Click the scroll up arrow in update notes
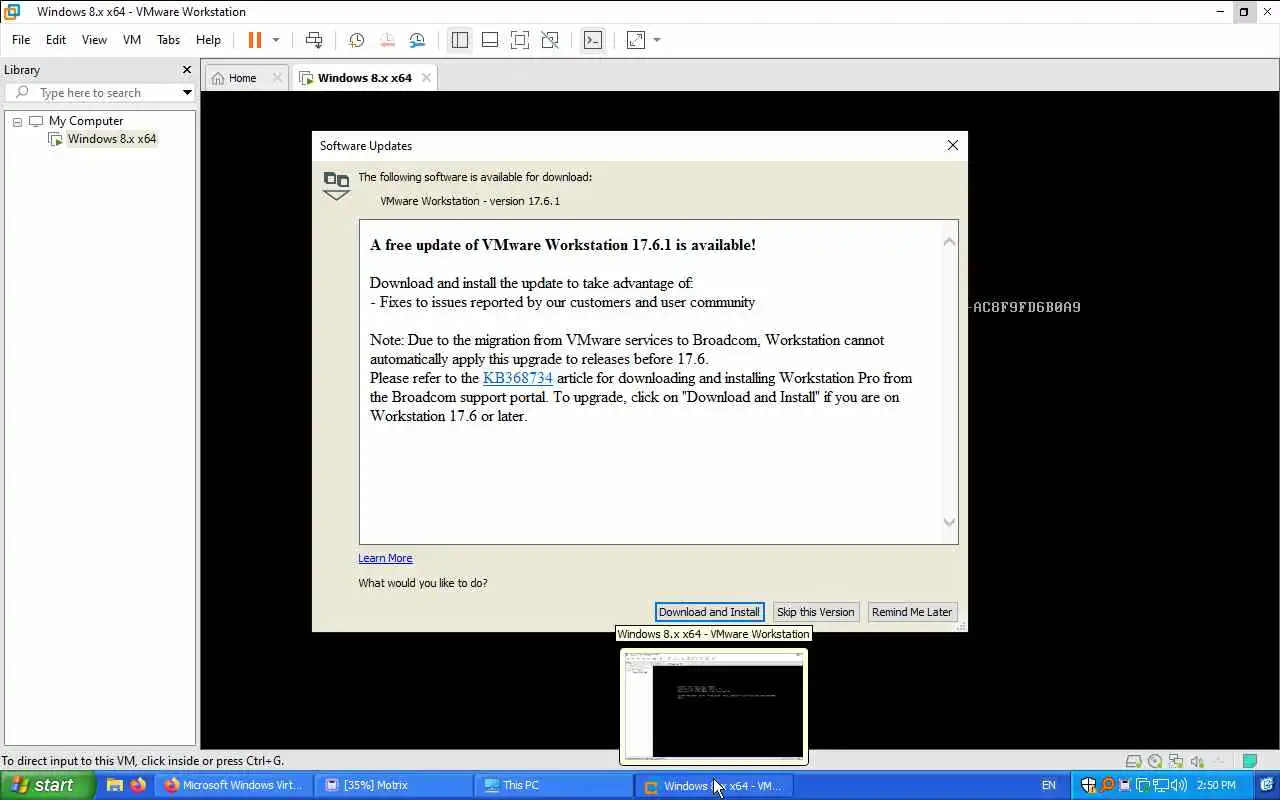Viewport: 1280px width, 800px height. (949, 241)
